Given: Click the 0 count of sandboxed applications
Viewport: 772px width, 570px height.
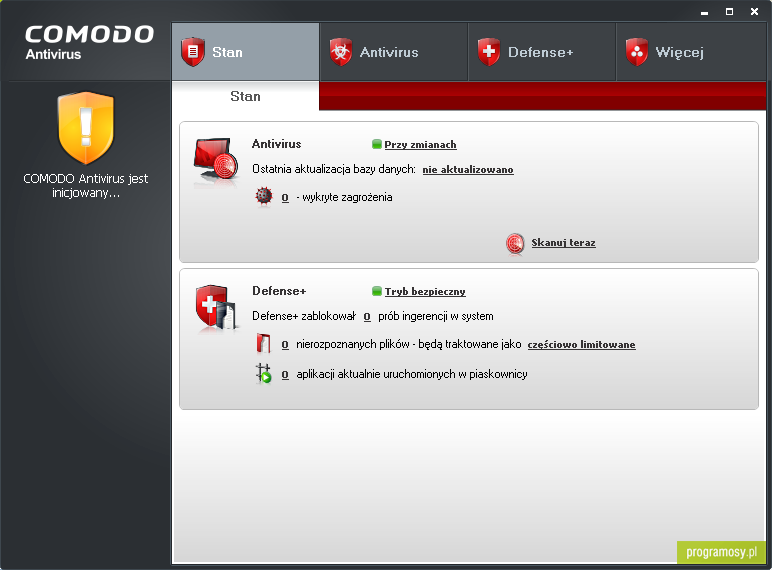Looking at the screenshot, I should pyautogui.click(x=285, y=375).
